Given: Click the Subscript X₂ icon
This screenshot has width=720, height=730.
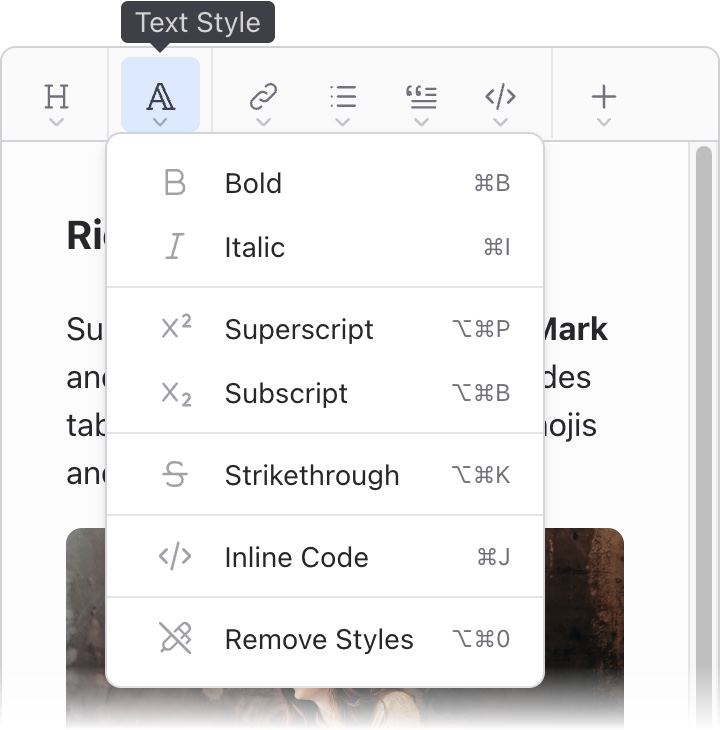Looking at the screenshot, I should tap(176, 394).
